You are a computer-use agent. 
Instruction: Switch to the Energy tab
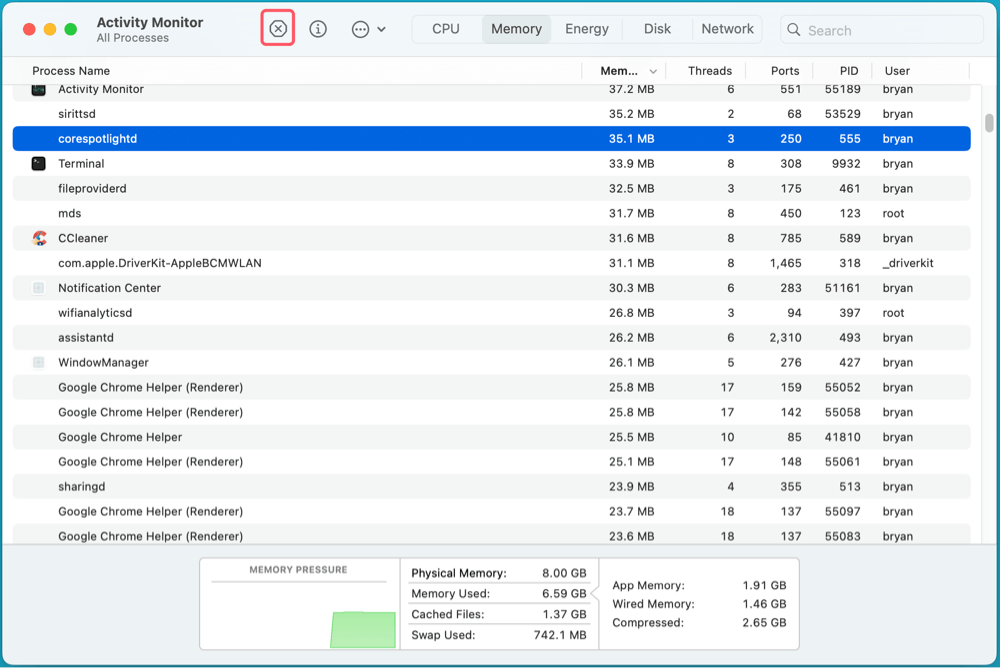pyautogui.click(x=587, y=29)
